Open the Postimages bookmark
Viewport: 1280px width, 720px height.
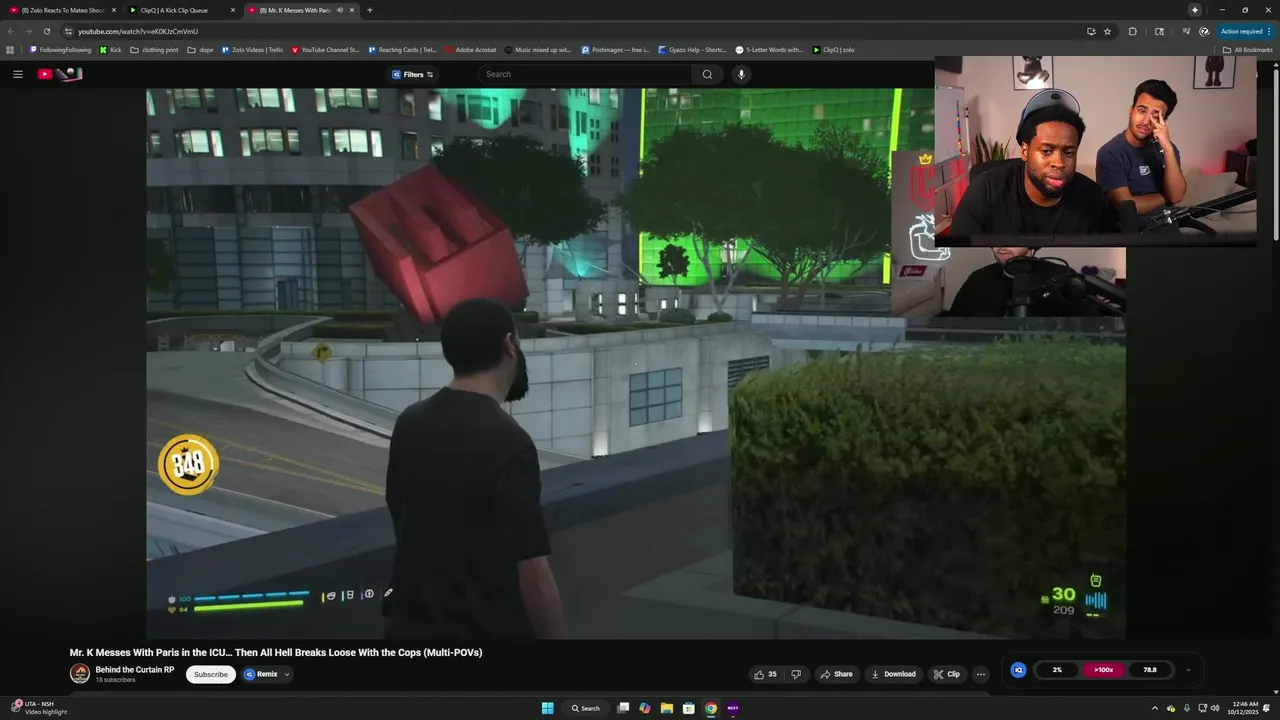pyautogui.click(x=614, y=49)
